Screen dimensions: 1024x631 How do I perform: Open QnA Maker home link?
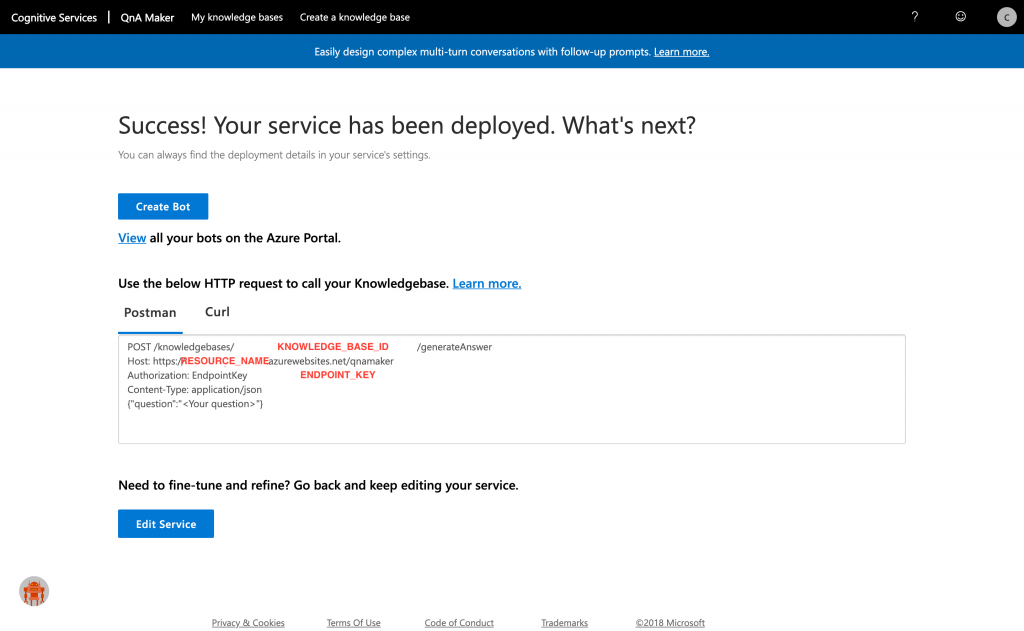147,18
